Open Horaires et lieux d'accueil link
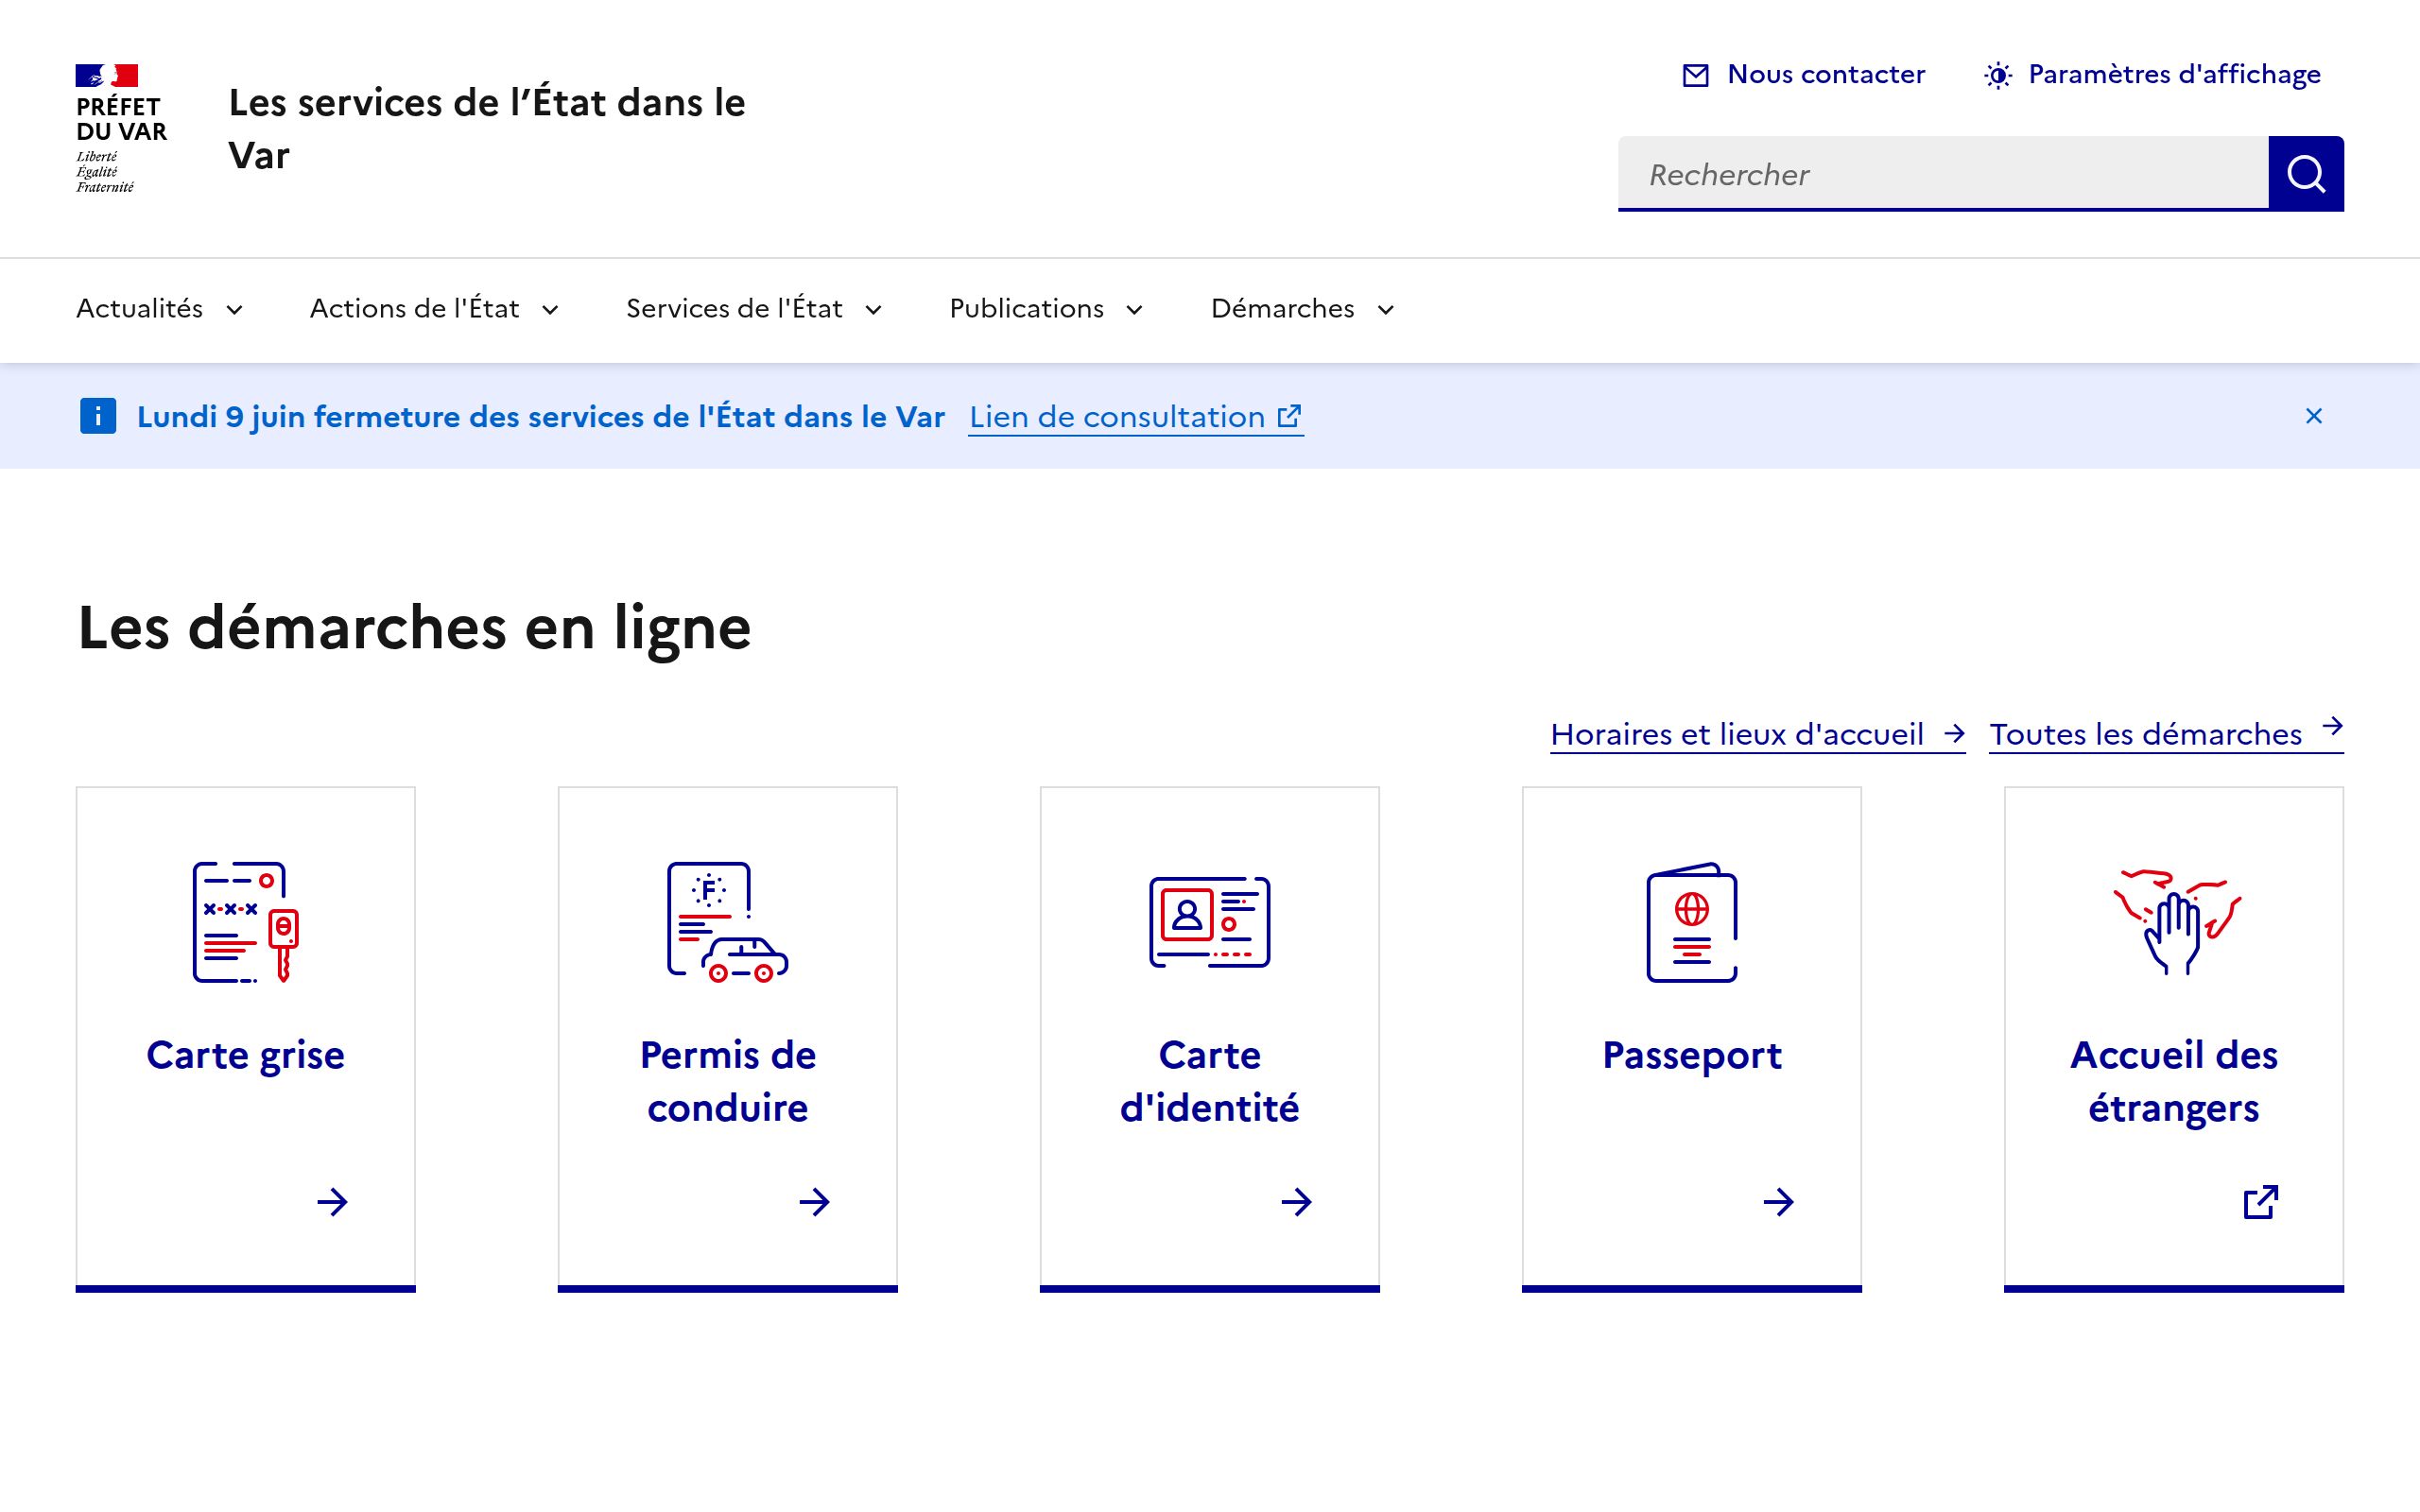Image resolution: width=2420 pixels, height=1512 pixels. (1757, 734)
